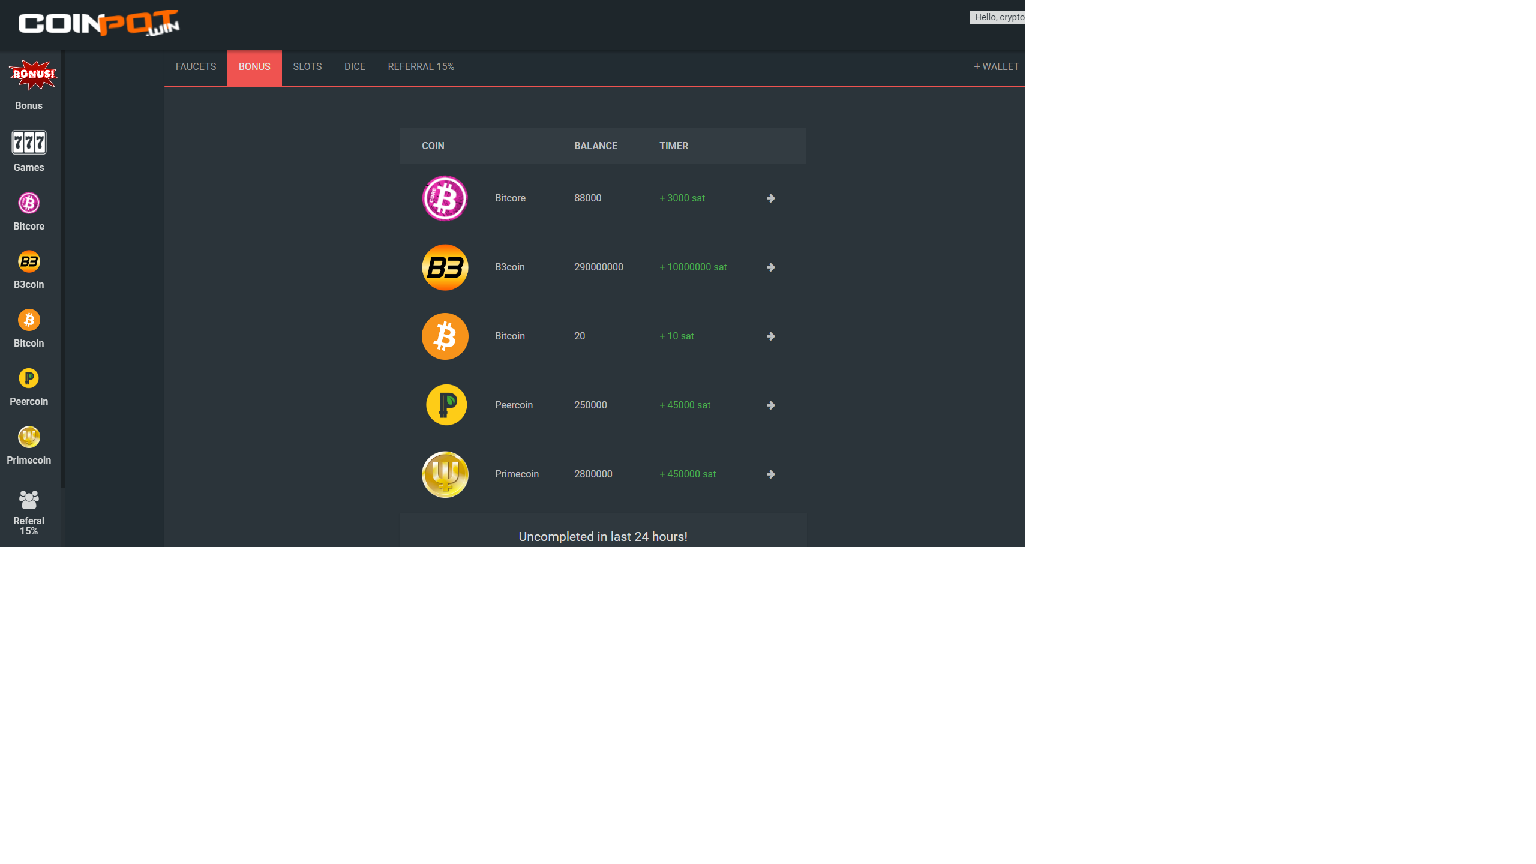Click the plus icon in Primecoin row
This screenshot has width=1536, height=864.
771,474
